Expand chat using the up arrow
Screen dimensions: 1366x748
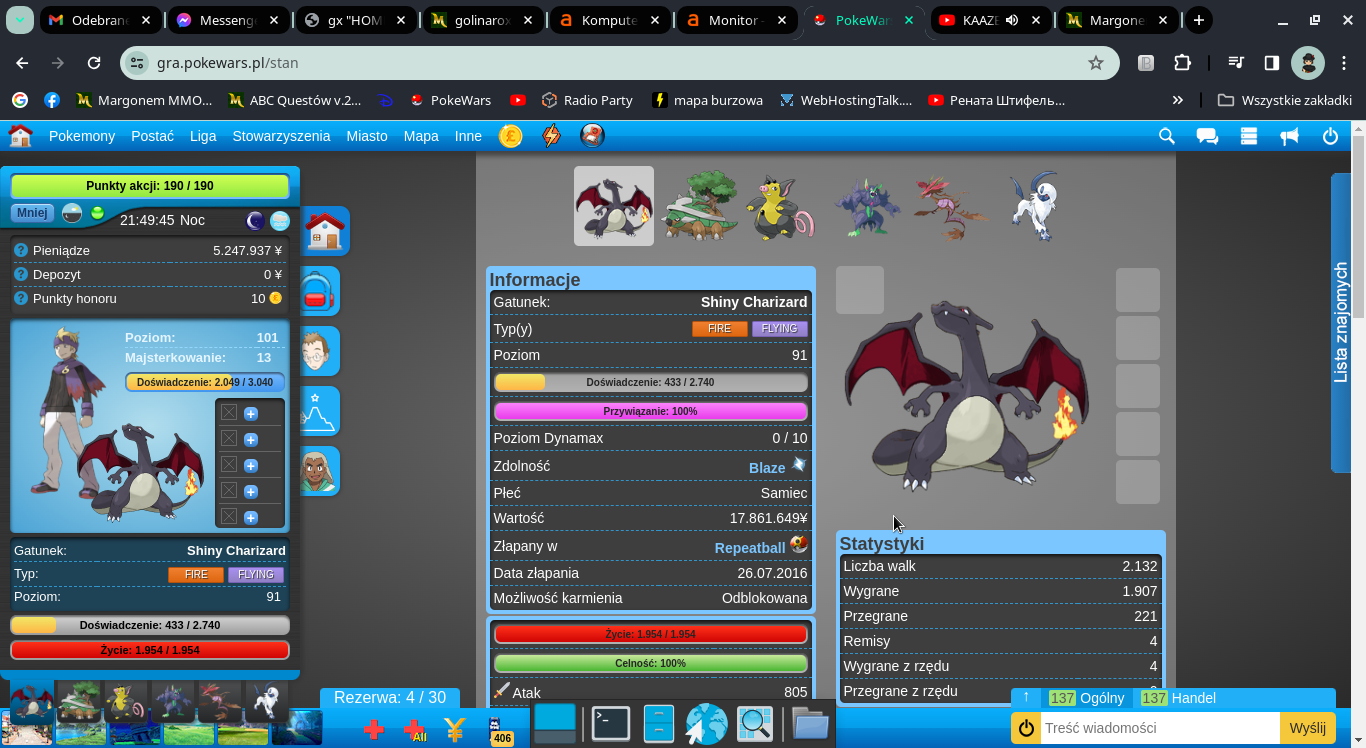tap(1026, 698)
